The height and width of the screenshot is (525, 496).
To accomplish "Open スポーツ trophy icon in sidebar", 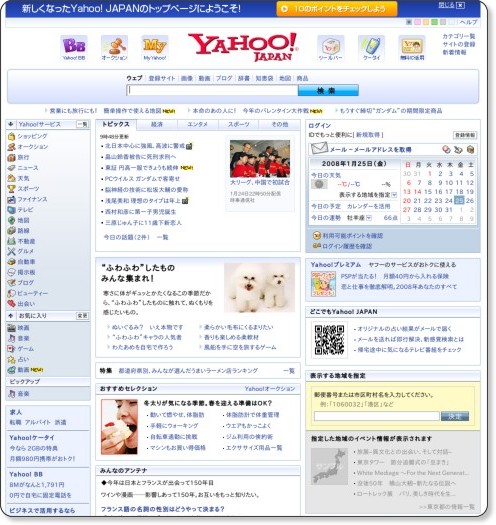I will click(x=11, y=189).
